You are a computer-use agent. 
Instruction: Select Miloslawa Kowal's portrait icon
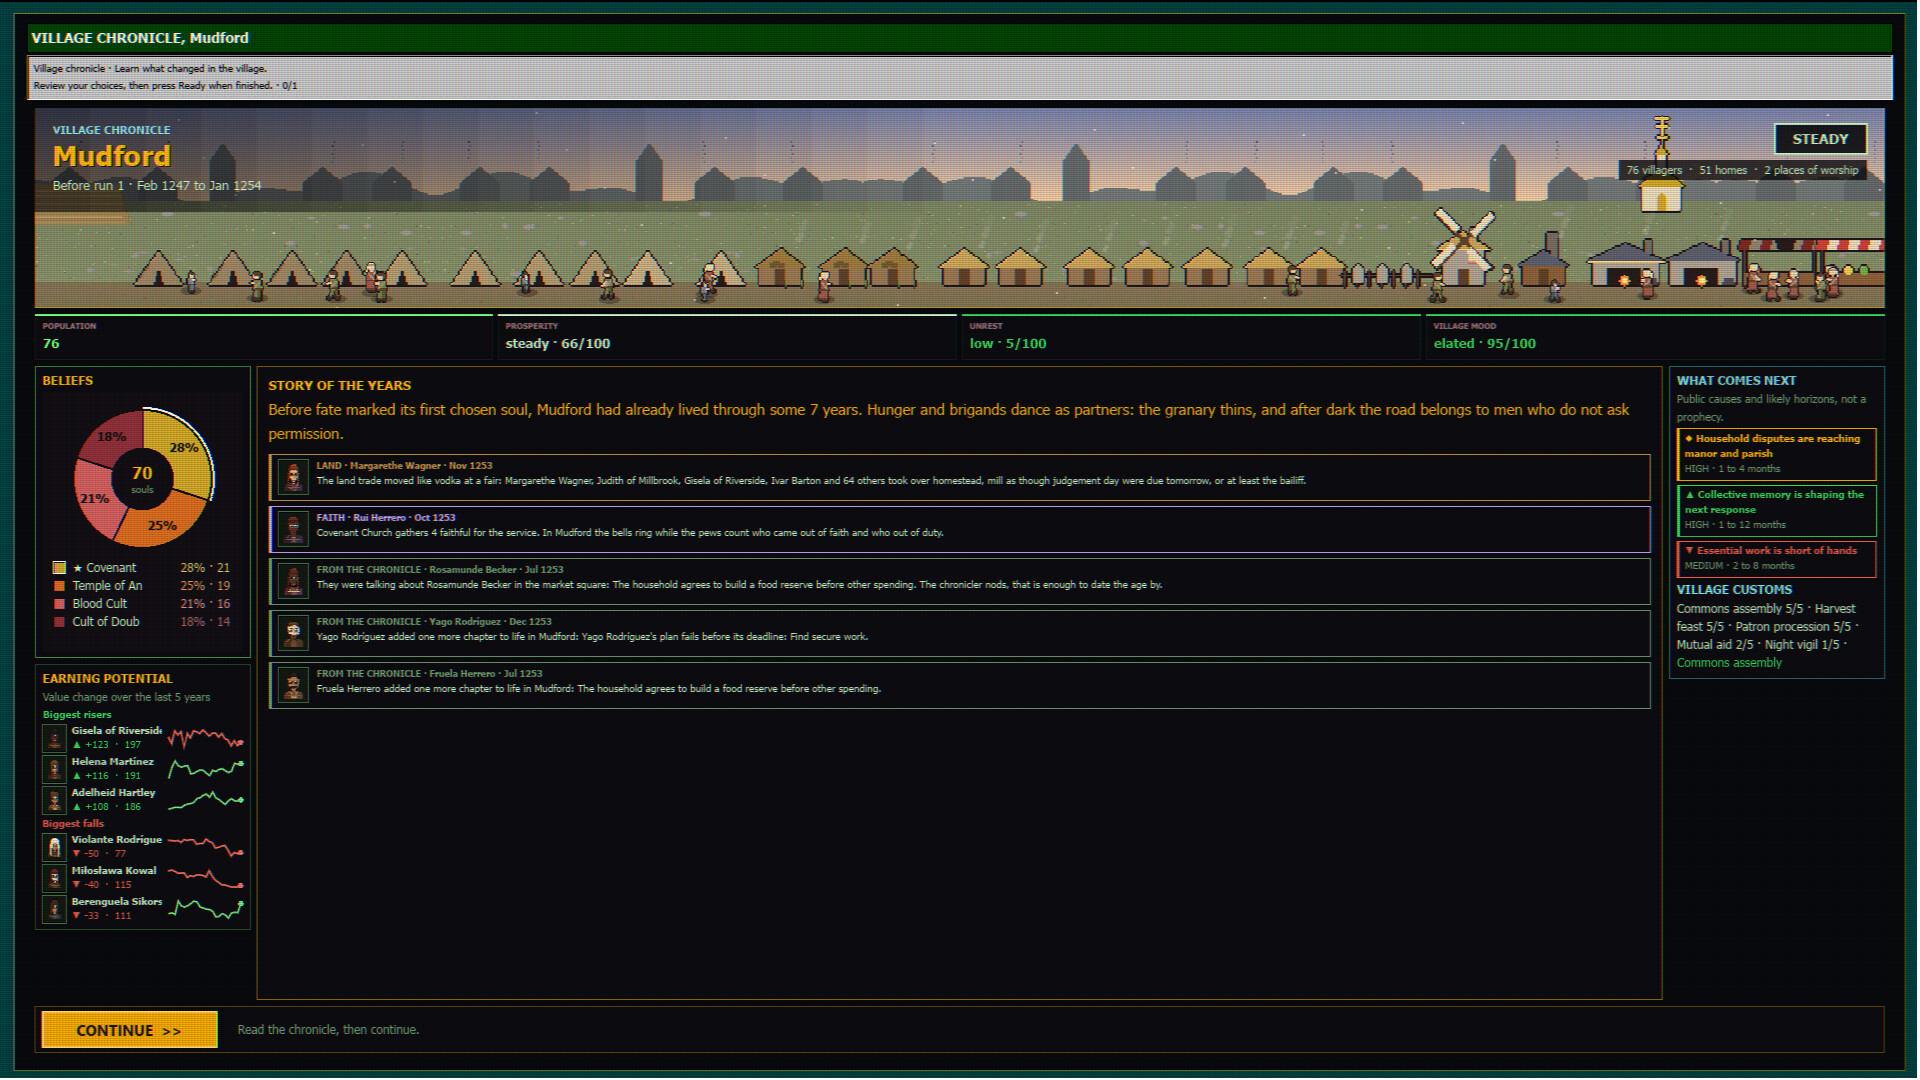[x=55, y=878]
